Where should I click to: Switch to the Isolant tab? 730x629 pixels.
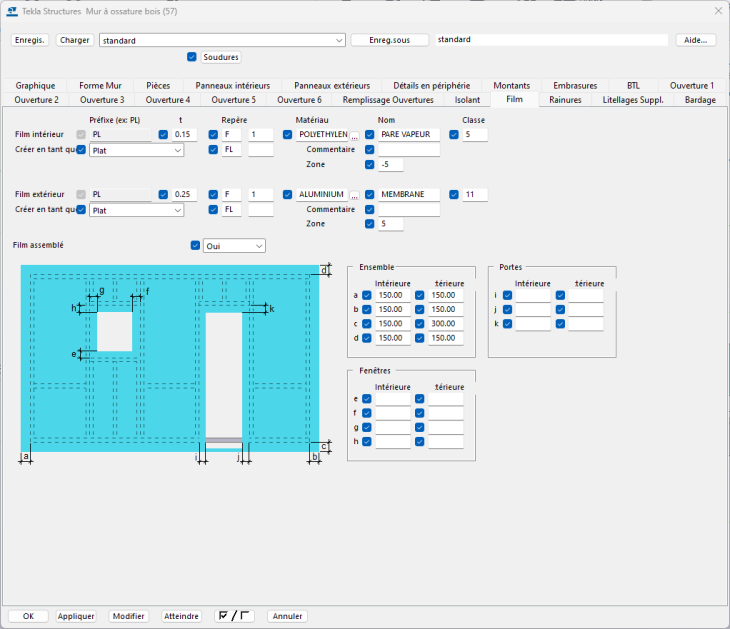click(x=467, y=100)
